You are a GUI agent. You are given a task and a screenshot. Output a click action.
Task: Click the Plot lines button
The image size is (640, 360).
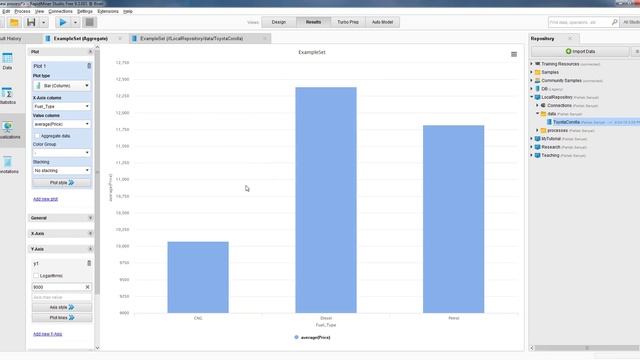62,318
